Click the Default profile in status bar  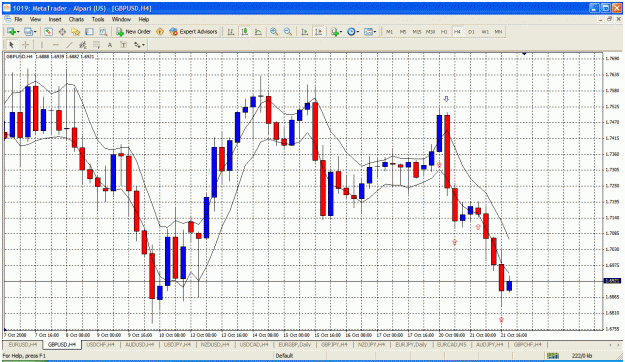pyautogui.click(x=284, y=356)
